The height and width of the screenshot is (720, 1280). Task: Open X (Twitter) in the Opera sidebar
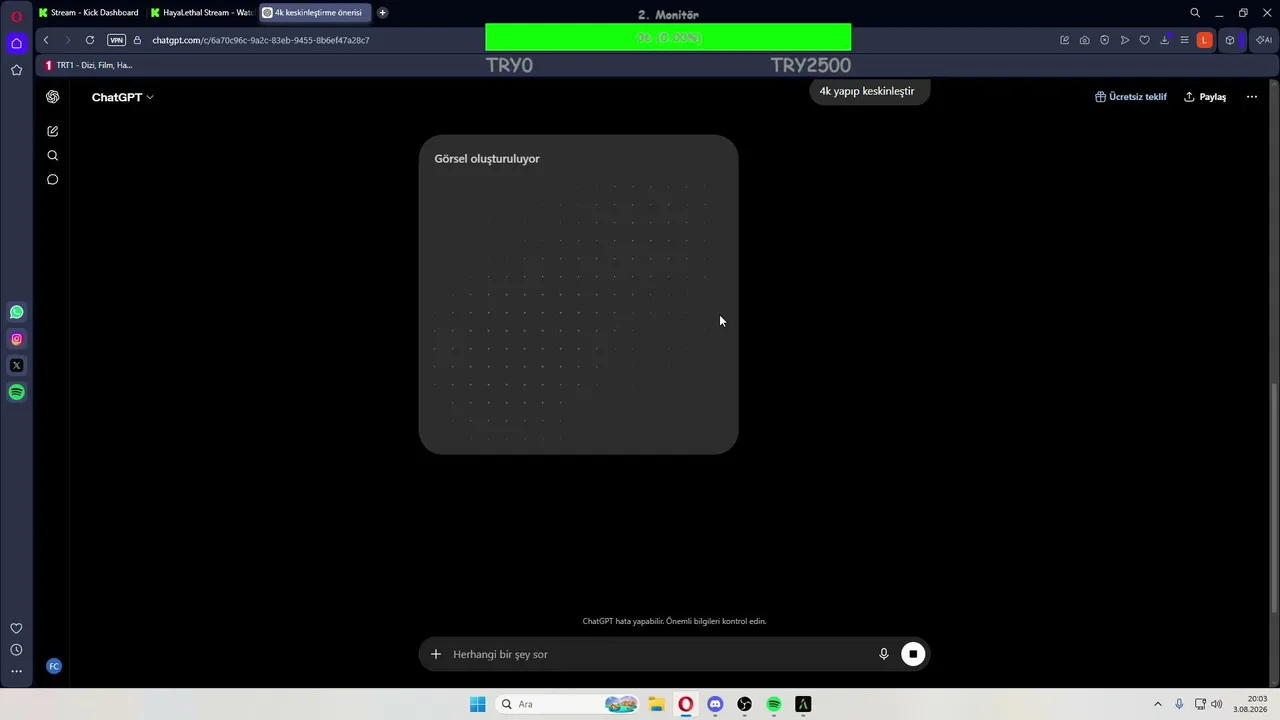(x=16, y=366)
